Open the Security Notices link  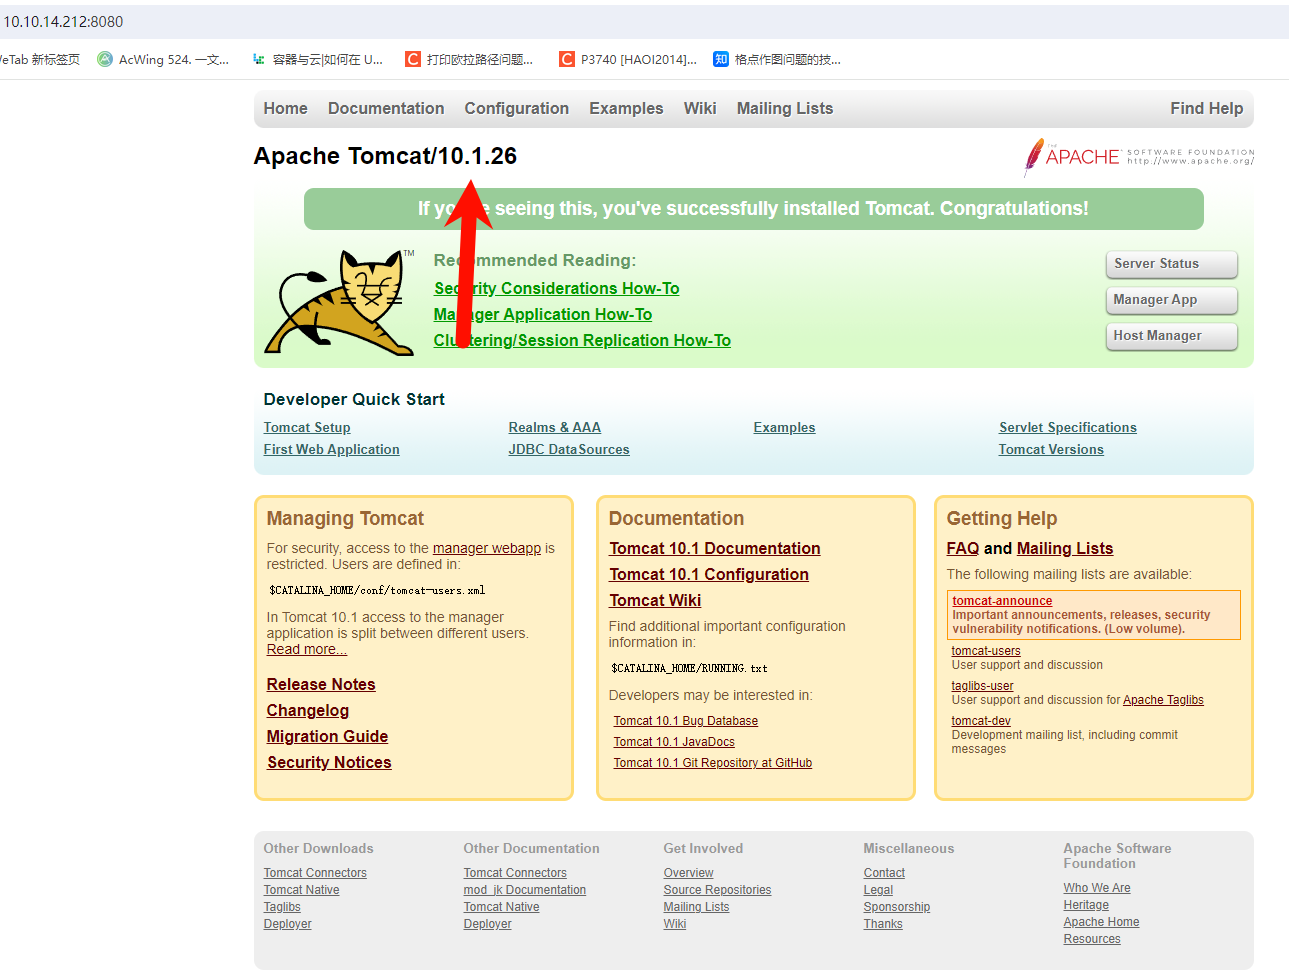(x=329, y=762)
